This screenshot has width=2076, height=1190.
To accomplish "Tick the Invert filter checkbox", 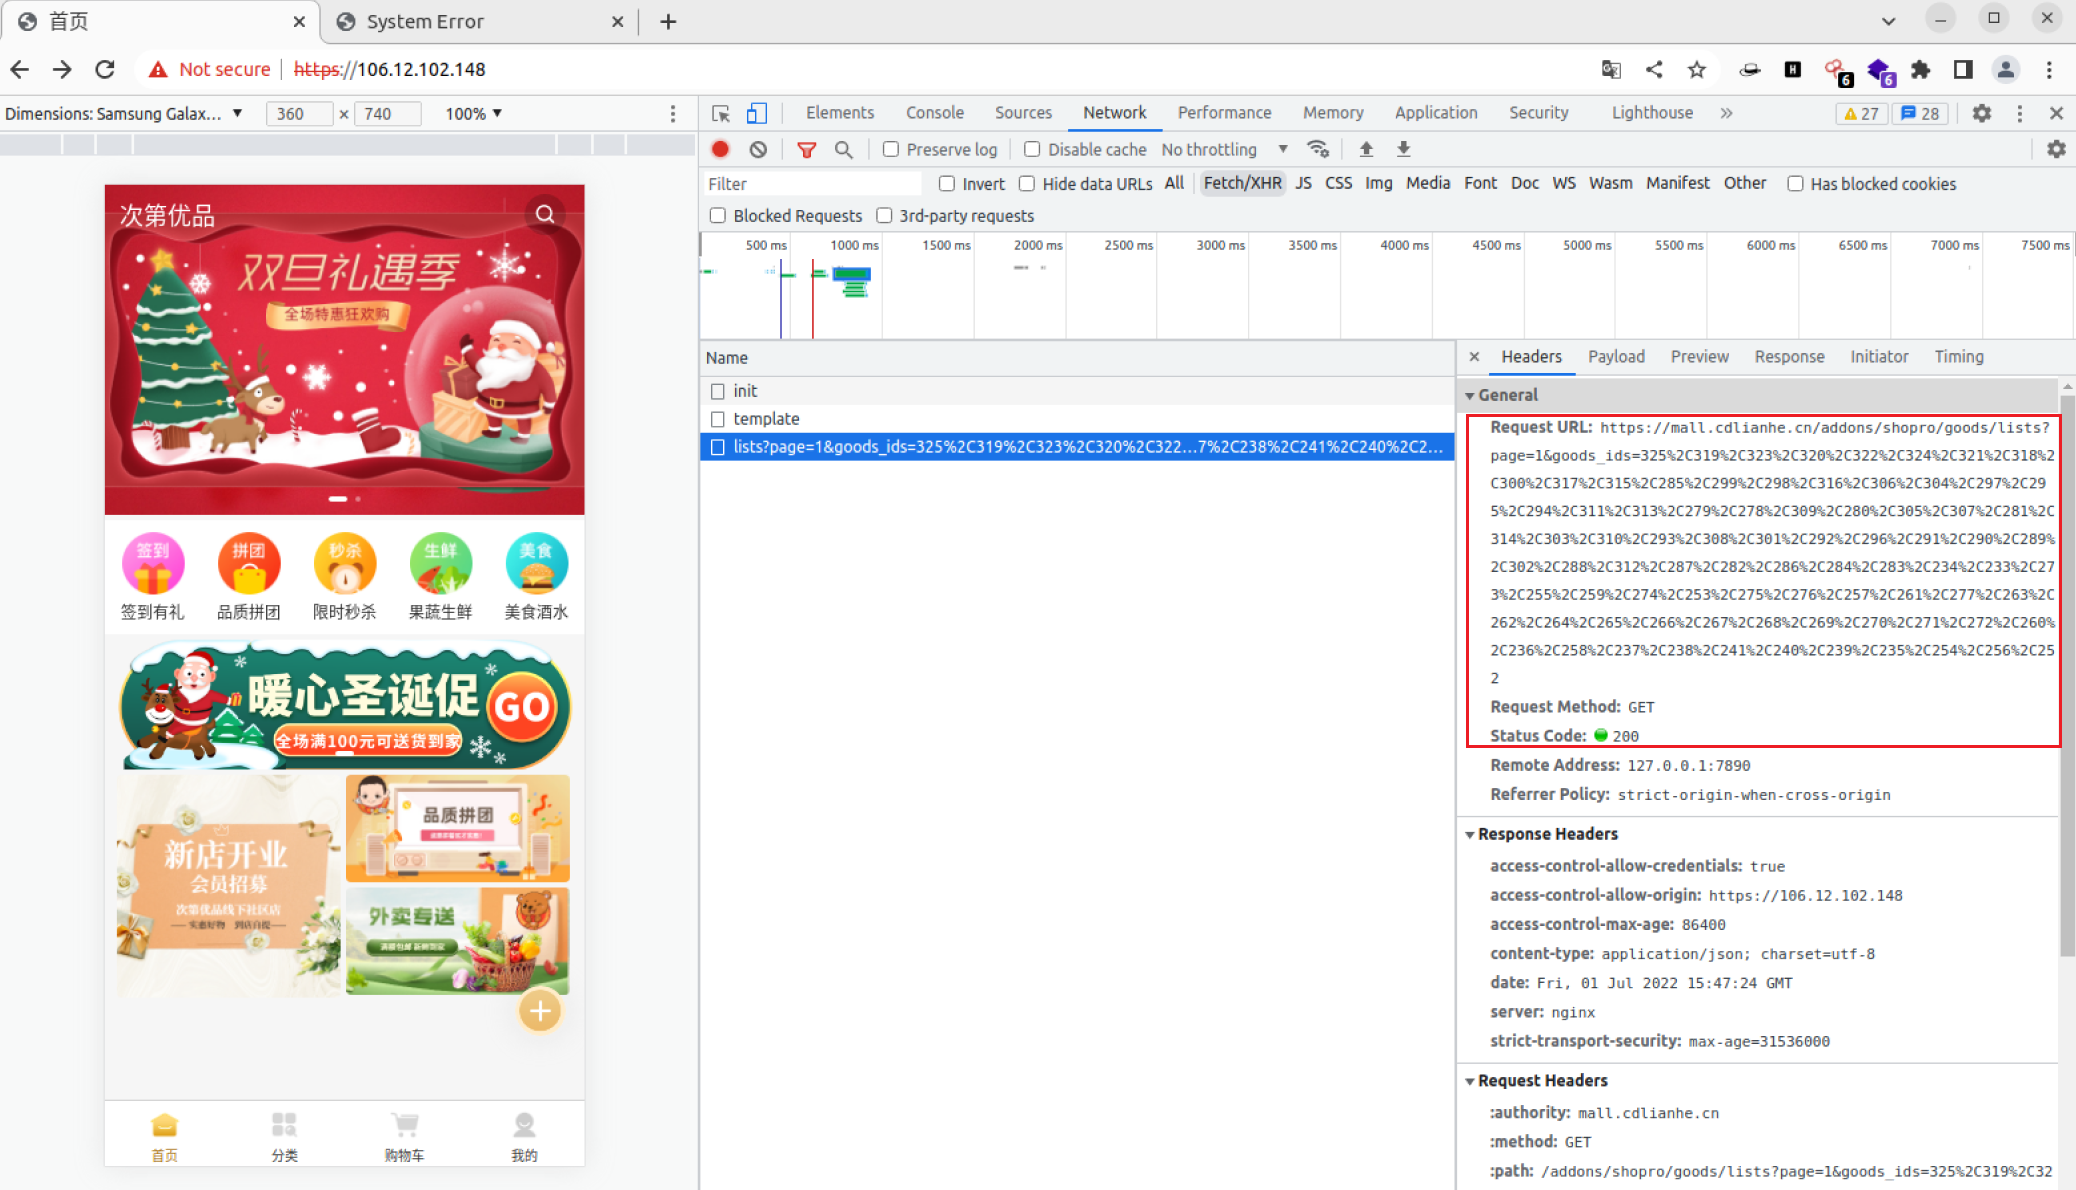I will point(947,184).
